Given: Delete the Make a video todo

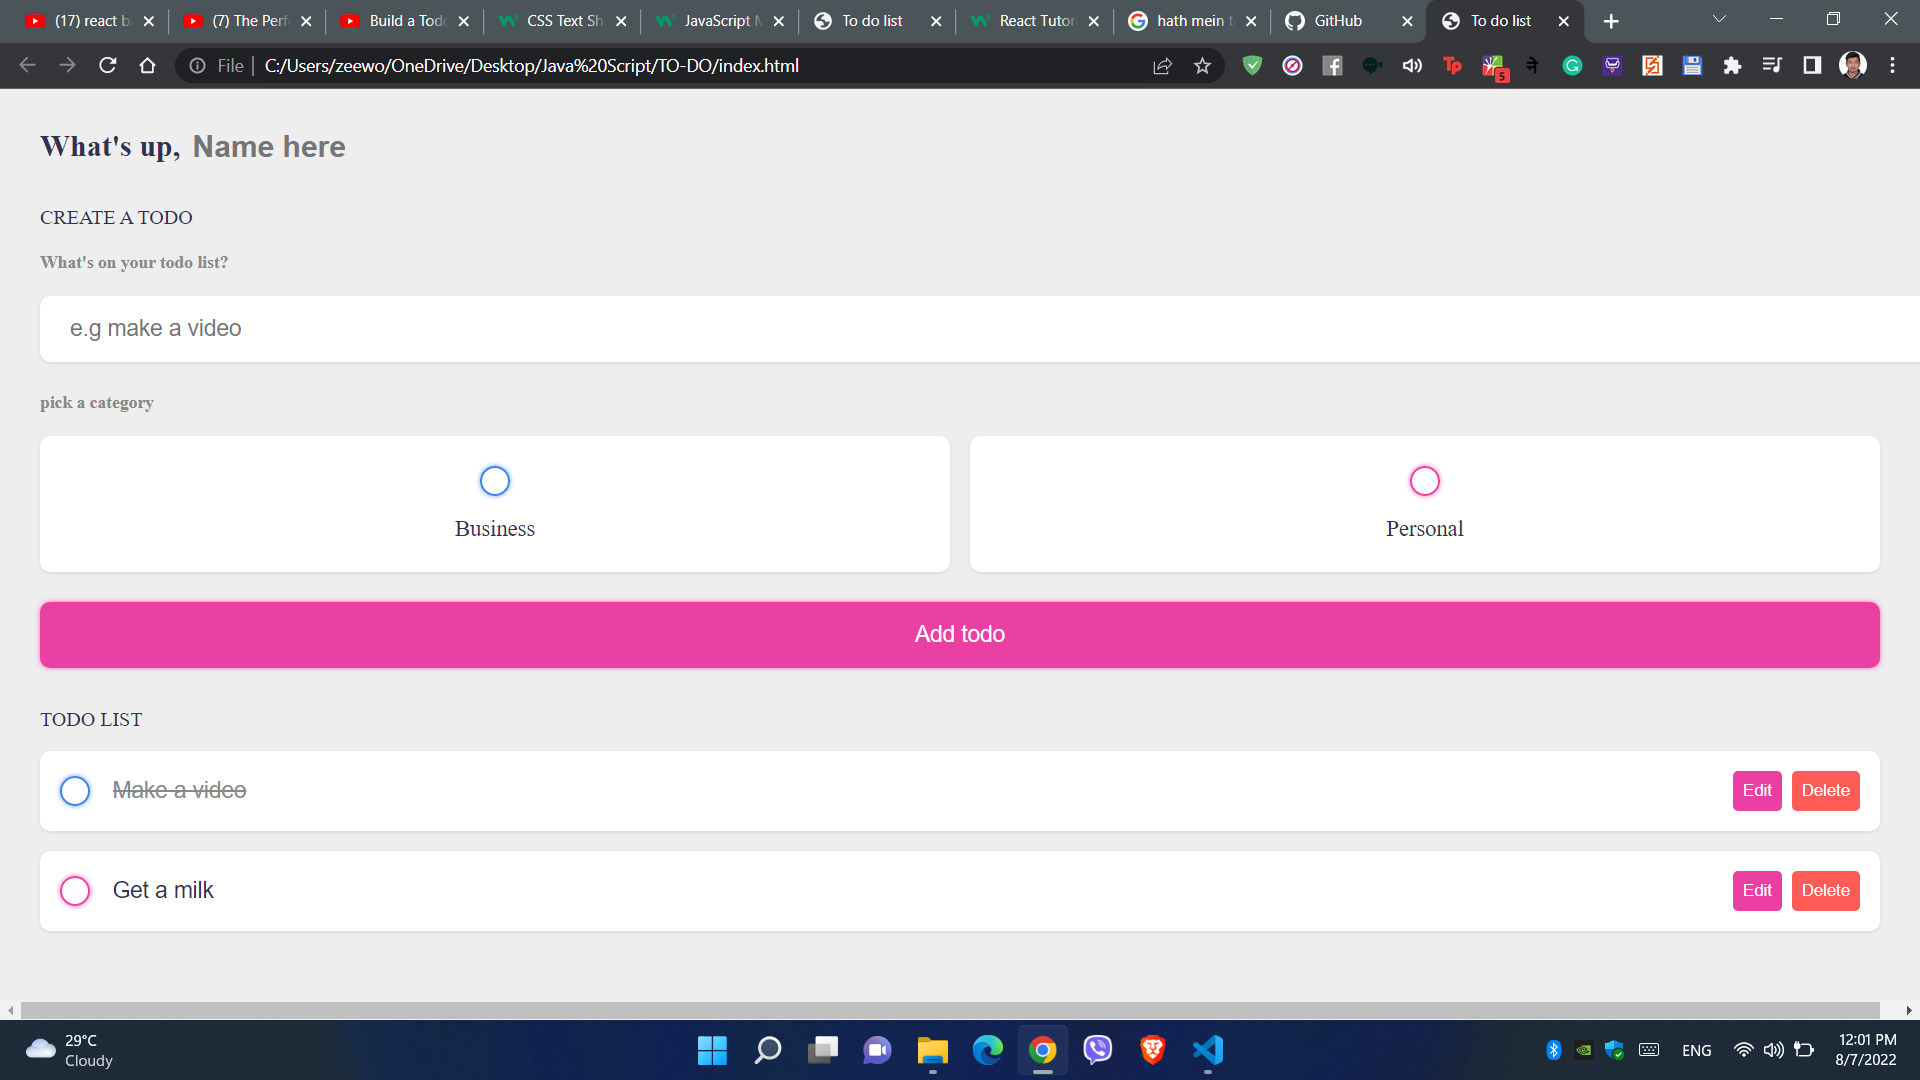Looking at the screenshot, I should (1826, 791).
